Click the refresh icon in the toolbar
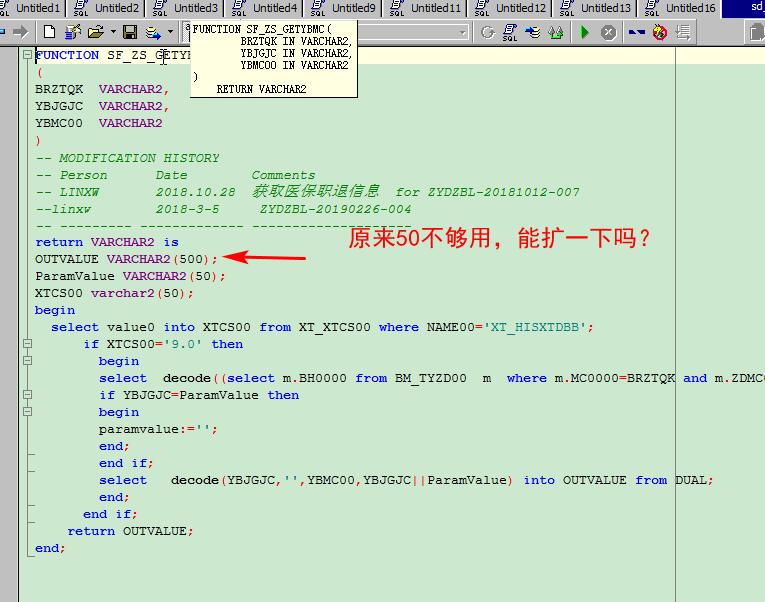This screenshot has height=602, width=765. tap(487, 33)
